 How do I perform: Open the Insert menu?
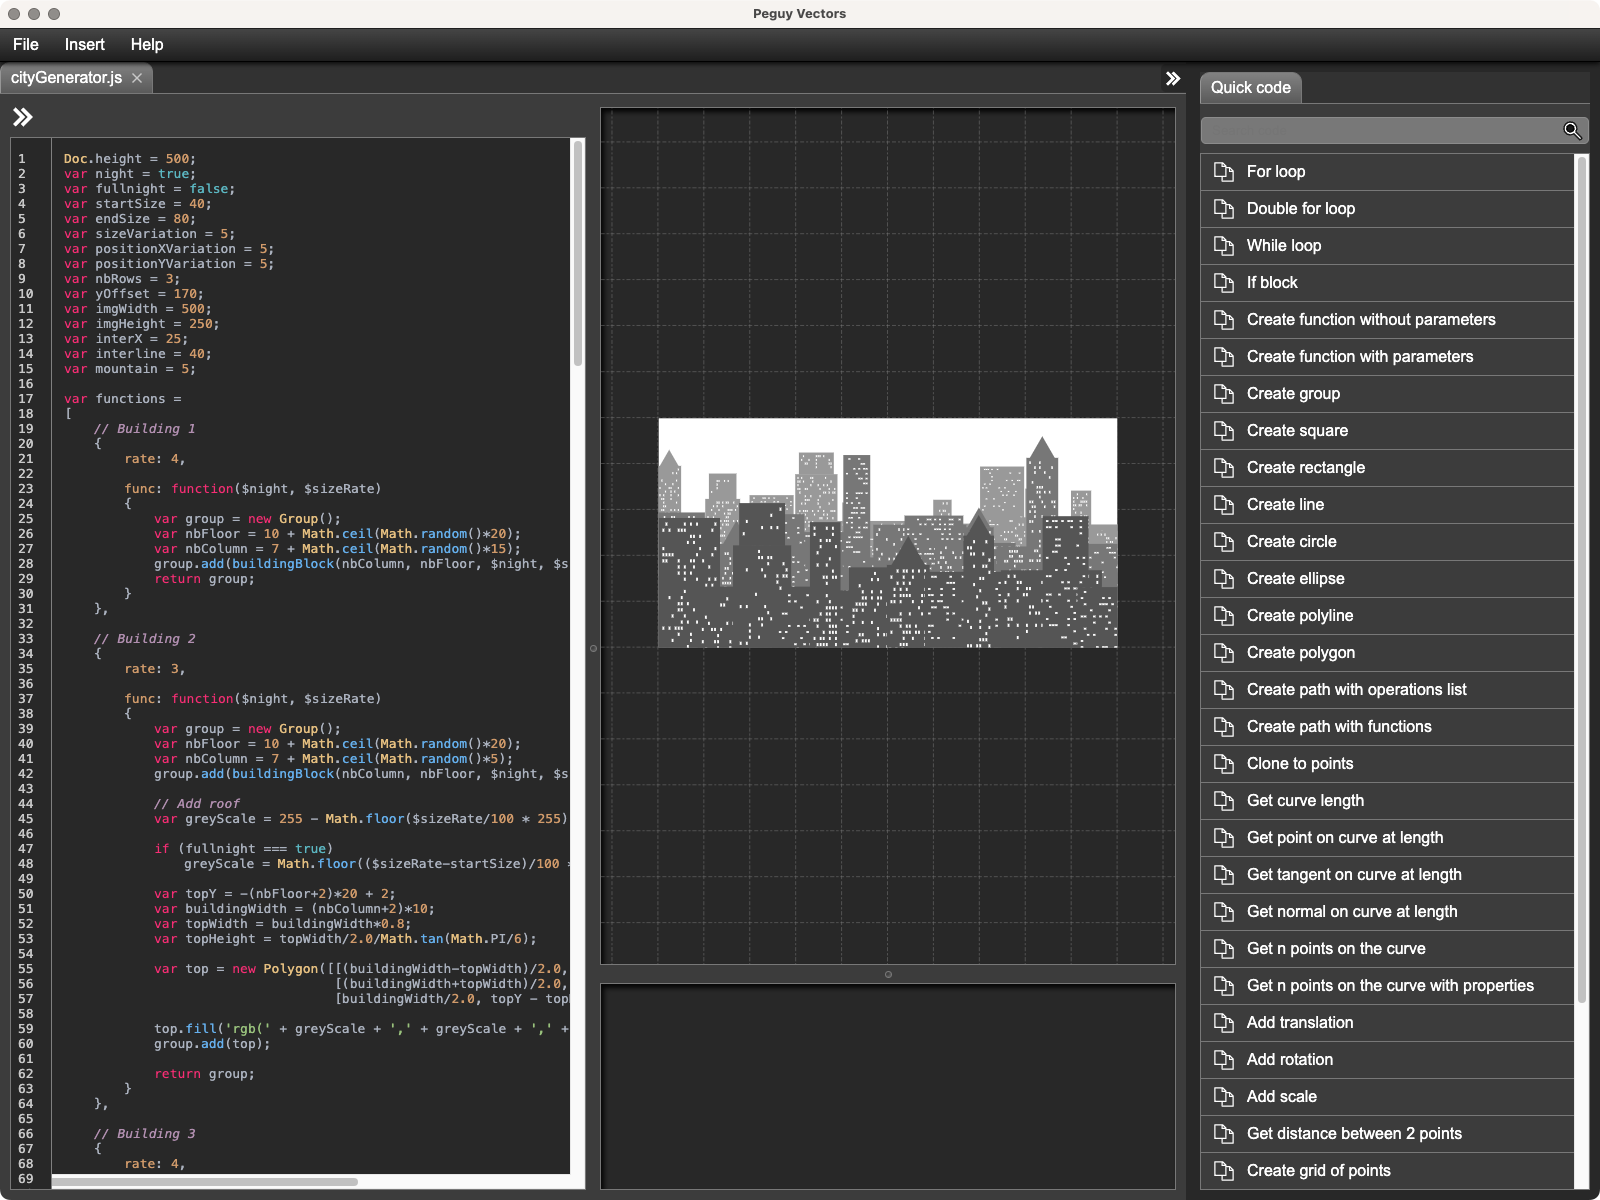85,44
